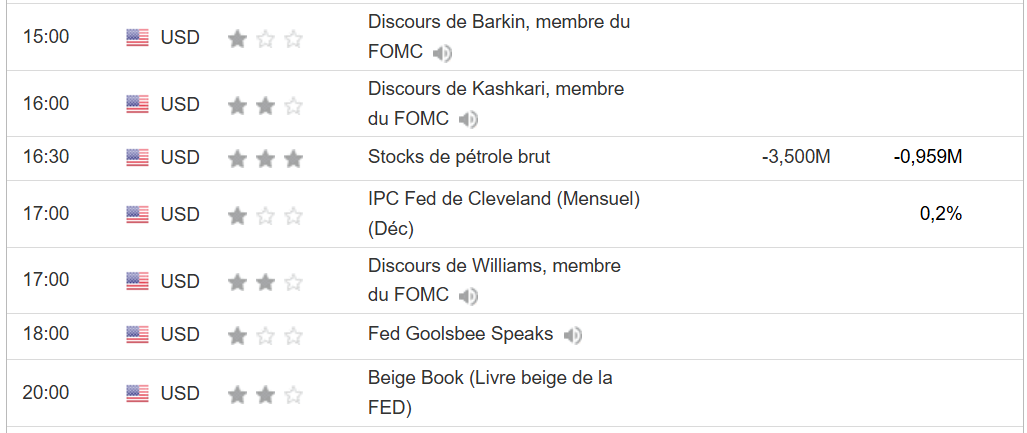The height and width of the screenshot is (433, 1027).
Task: Click US flag in 15:00 row
Action: click(x=137, y=38)
